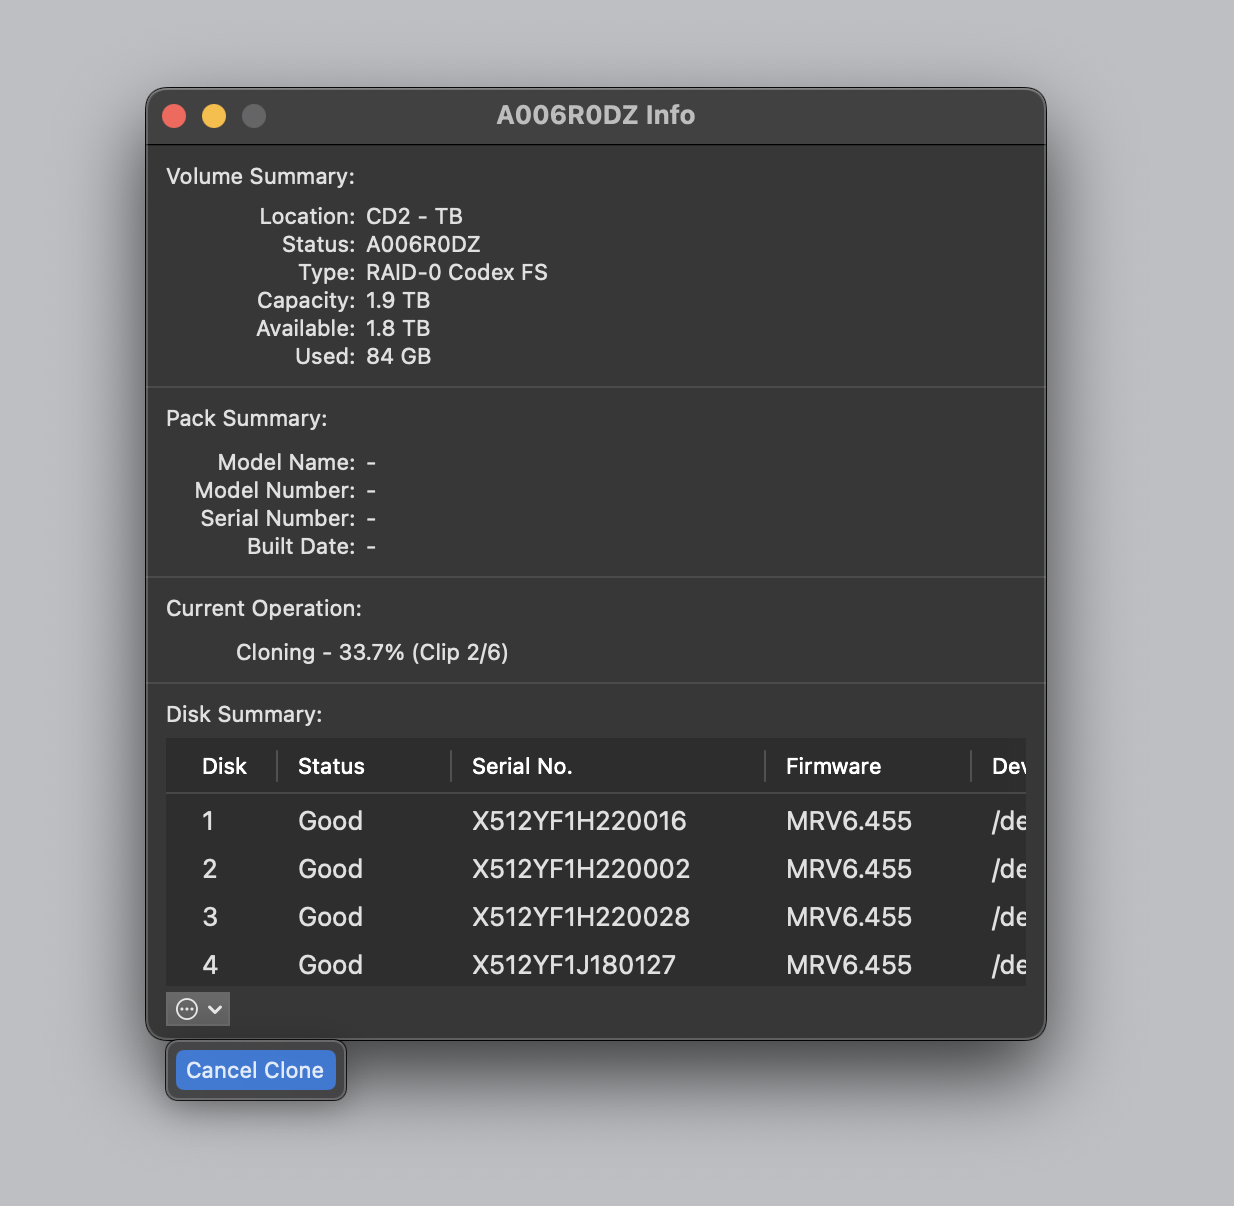
Task: Click the Cloning - 33.7% (Clip 2/6) text
Action: 372,652
